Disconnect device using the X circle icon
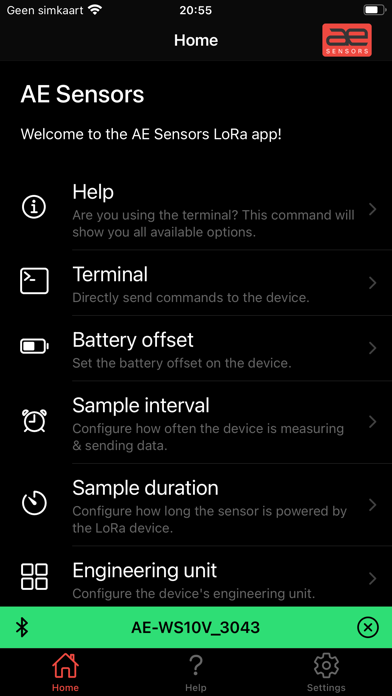This screenshot has width=392, height=696. 368,627
